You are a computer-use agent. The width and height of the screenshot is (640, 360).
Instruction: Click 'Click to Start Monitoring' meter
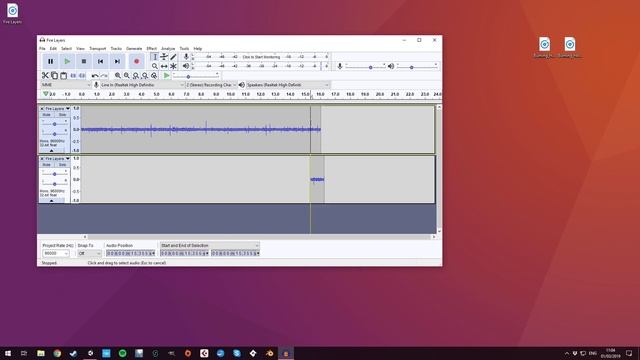(261, 57)
